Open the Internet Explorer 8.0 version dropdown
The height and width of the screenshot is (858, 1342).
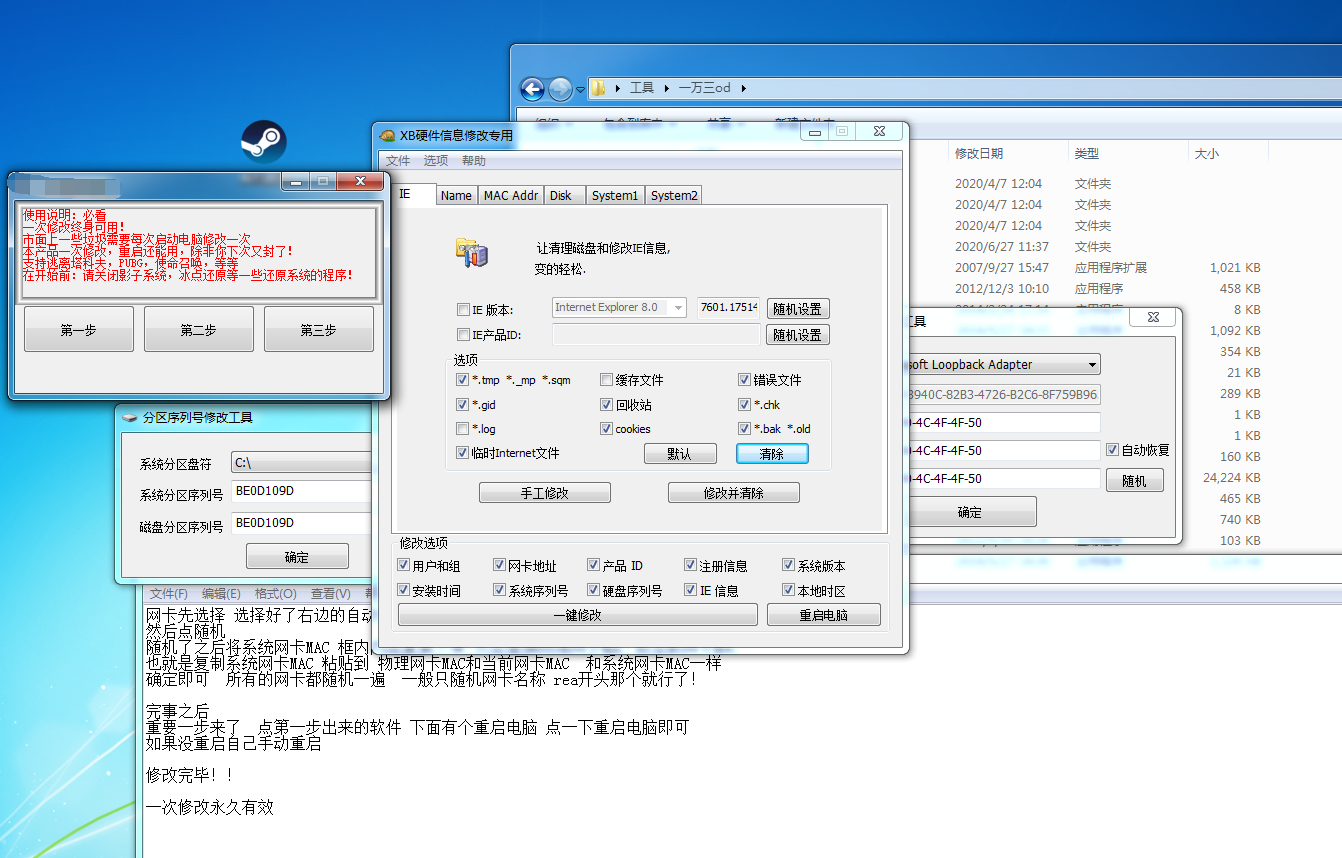[x=679, y=308]
